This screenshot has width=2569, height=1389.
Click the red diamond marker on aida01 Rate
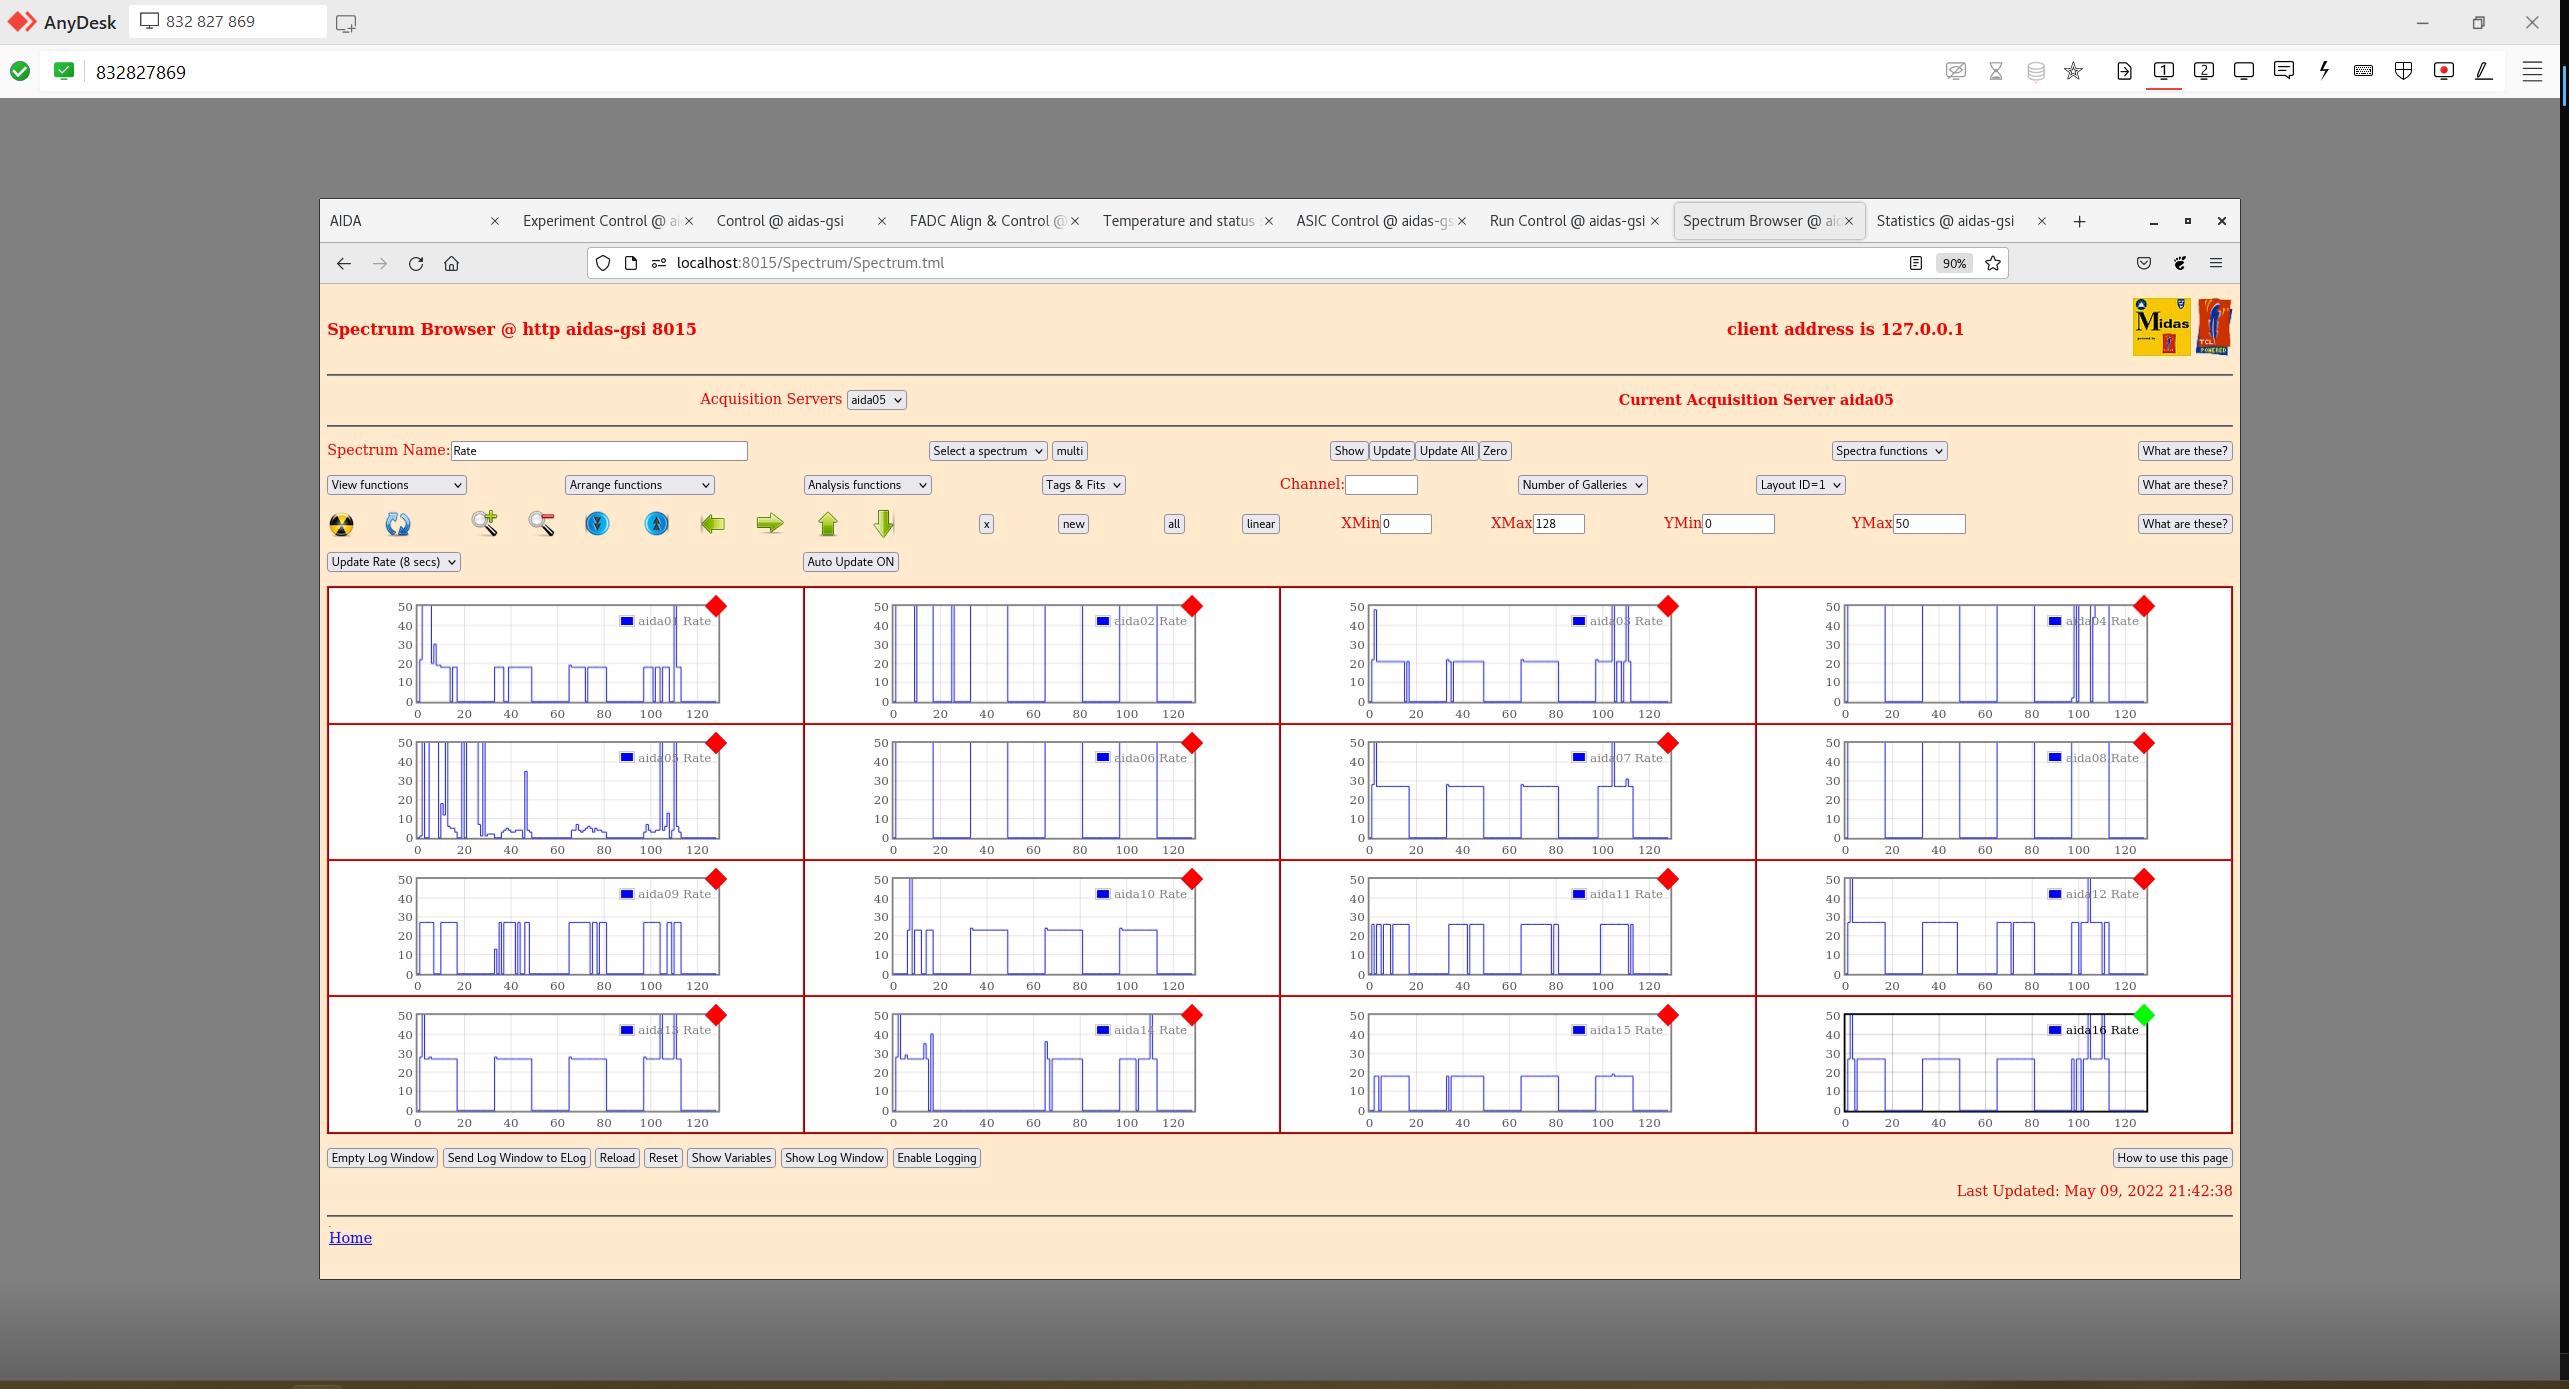point(716,606)
